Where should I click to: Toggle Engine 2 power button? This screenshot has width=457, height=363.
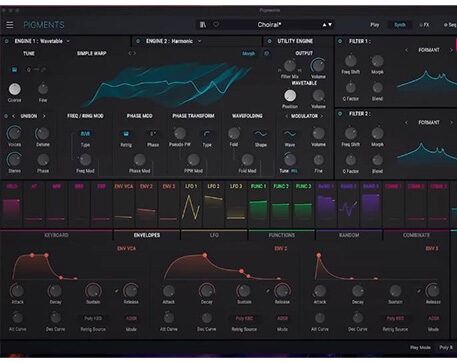coord(138,41)
